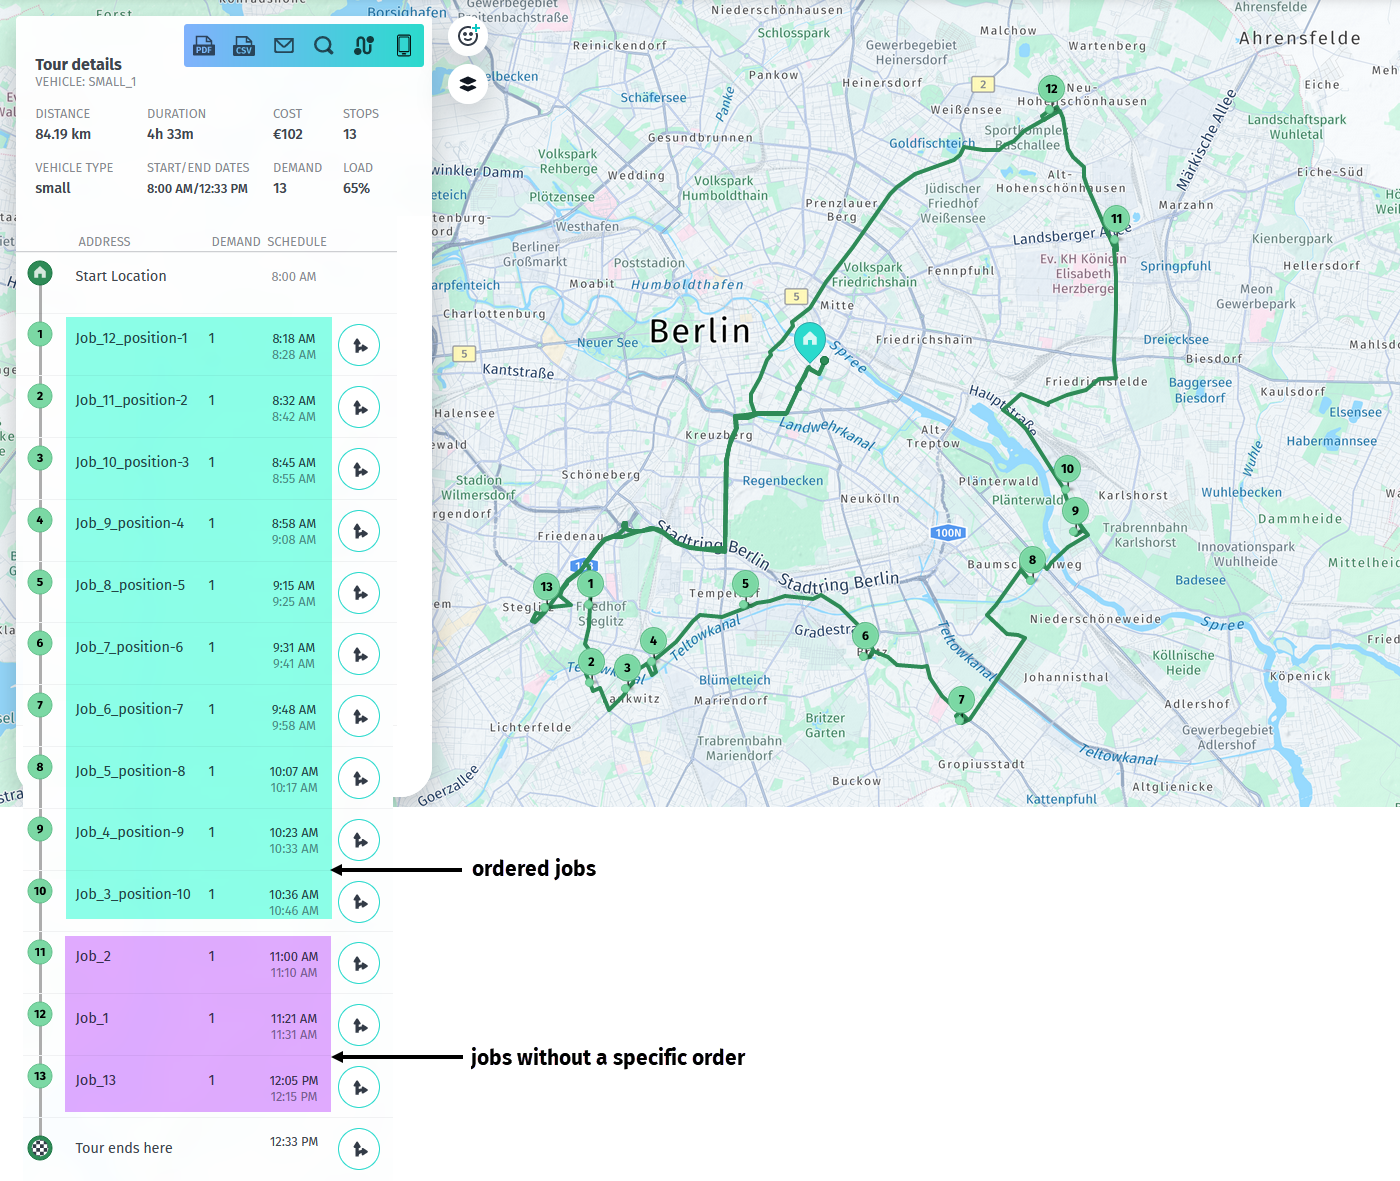Click route button in Job_4_position-9 row
The image size is (1400, 1181).
click(359, 840)
